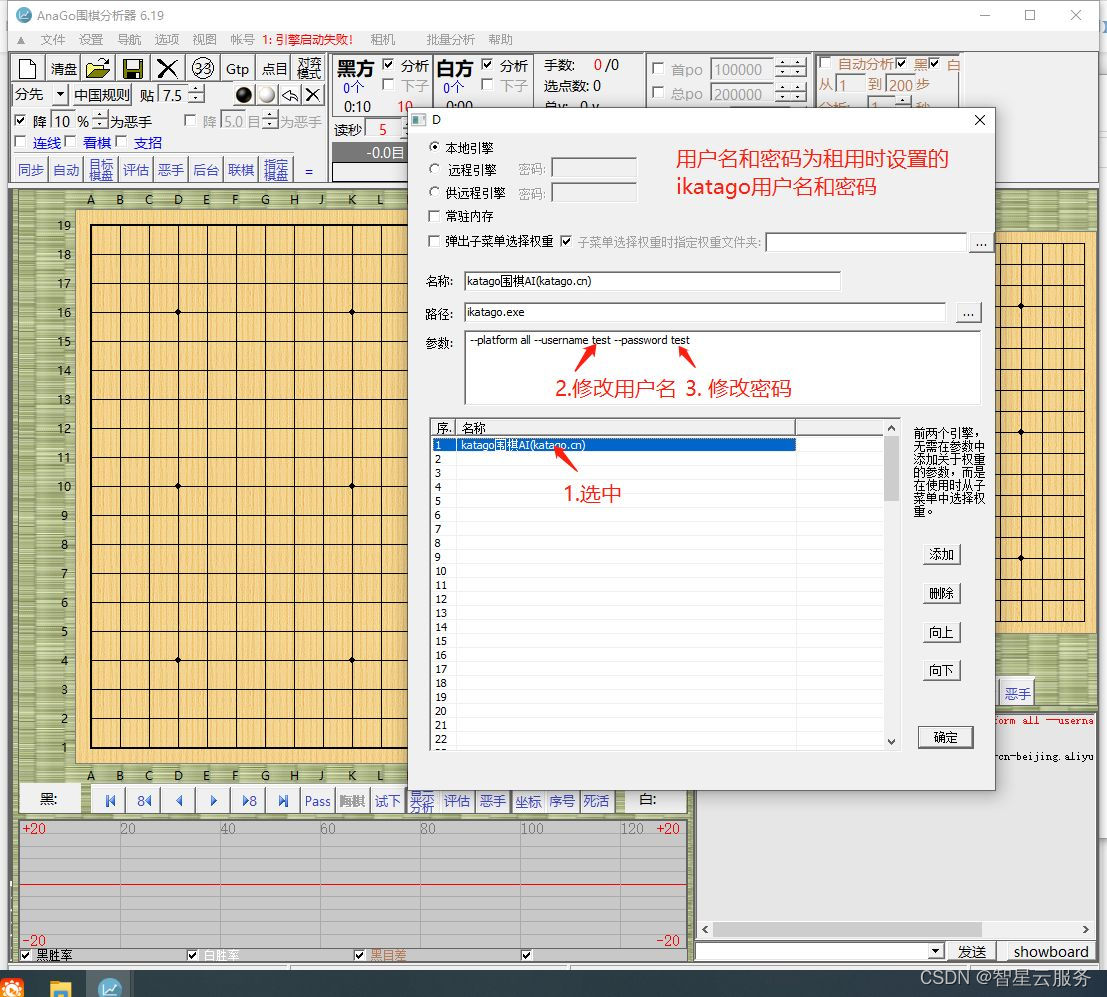The height and width of the screenshot is (997, 1107).
Task: Jump to last move button
Action: pyautogui.click(x=283, y=801)
